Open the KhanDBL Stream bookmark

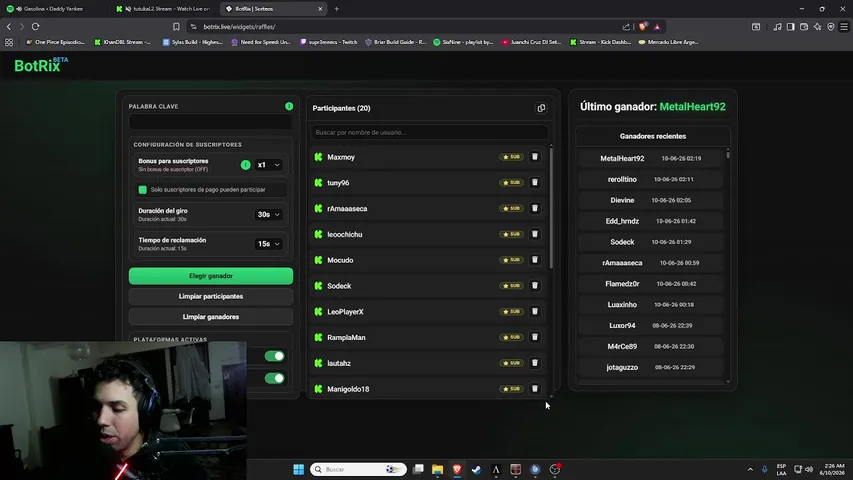click(123, 42)
